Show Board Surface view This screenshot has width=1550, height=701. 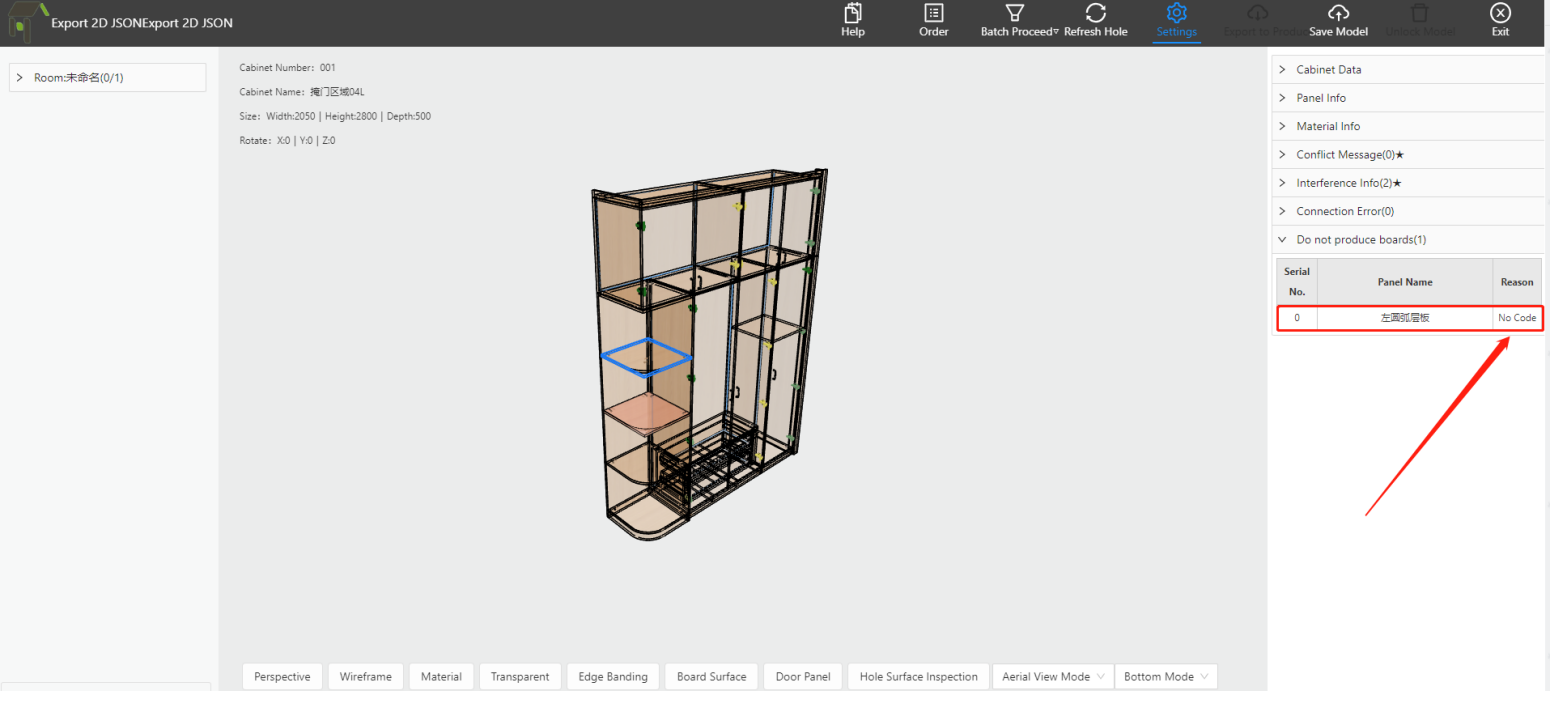(x=711, y=677)
